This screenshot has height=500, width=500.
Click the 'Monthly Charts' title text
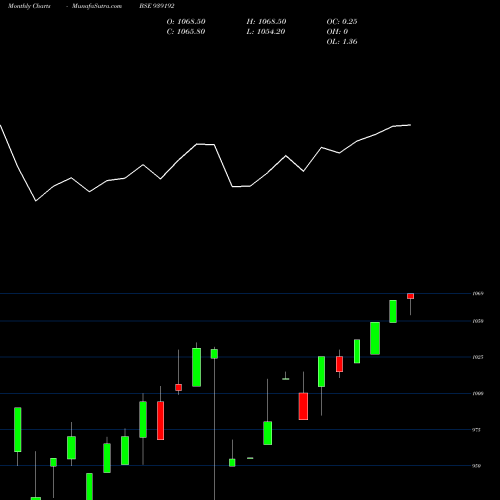pos(29,6)
